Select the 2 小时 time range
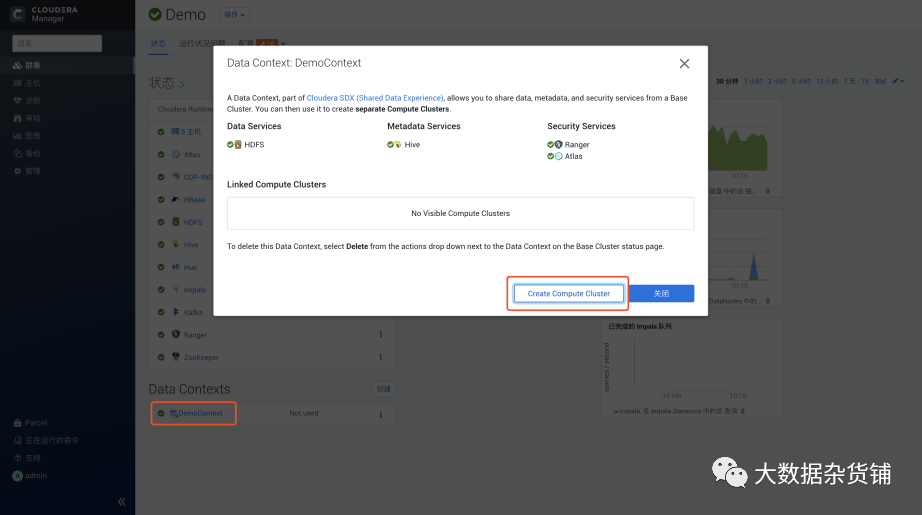Screen dimensions: 922x515 point(777,81)
